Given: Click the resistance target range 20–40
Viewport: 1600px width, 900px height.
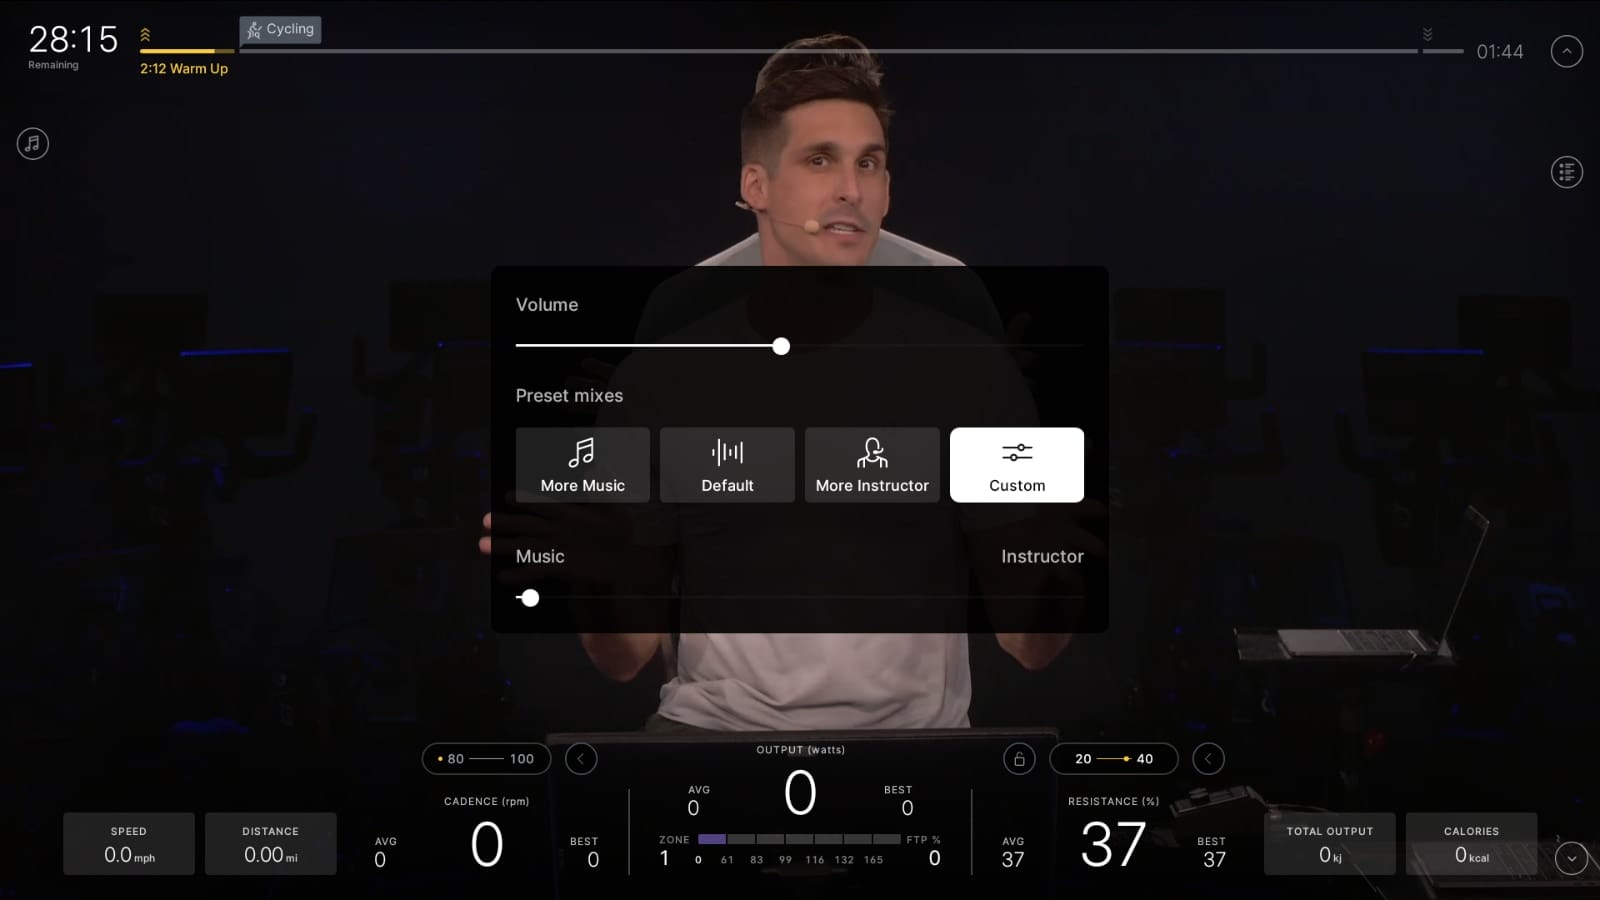Looking at the screenshot, I should pyautogui.click(x=1113, y=759).
